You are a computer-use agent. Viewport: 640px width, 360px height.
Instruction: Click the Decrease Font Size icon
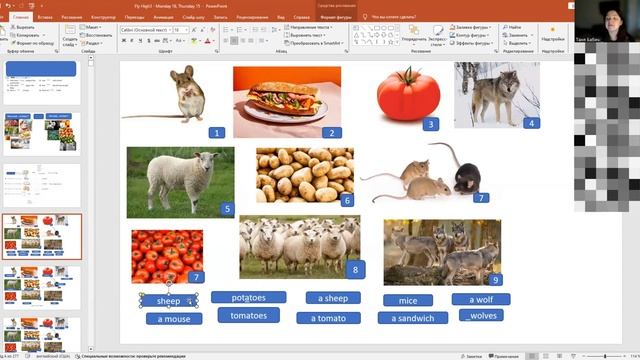pos(202,30)
